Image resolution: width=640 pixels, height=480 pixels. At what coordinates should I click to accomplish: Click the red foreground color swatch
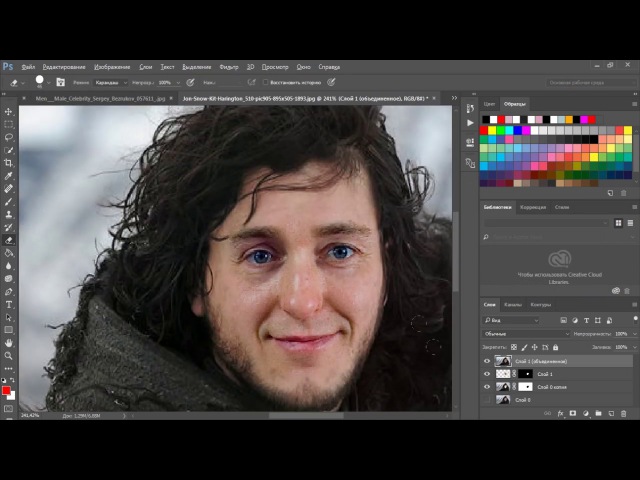click(x=6, y=391)
